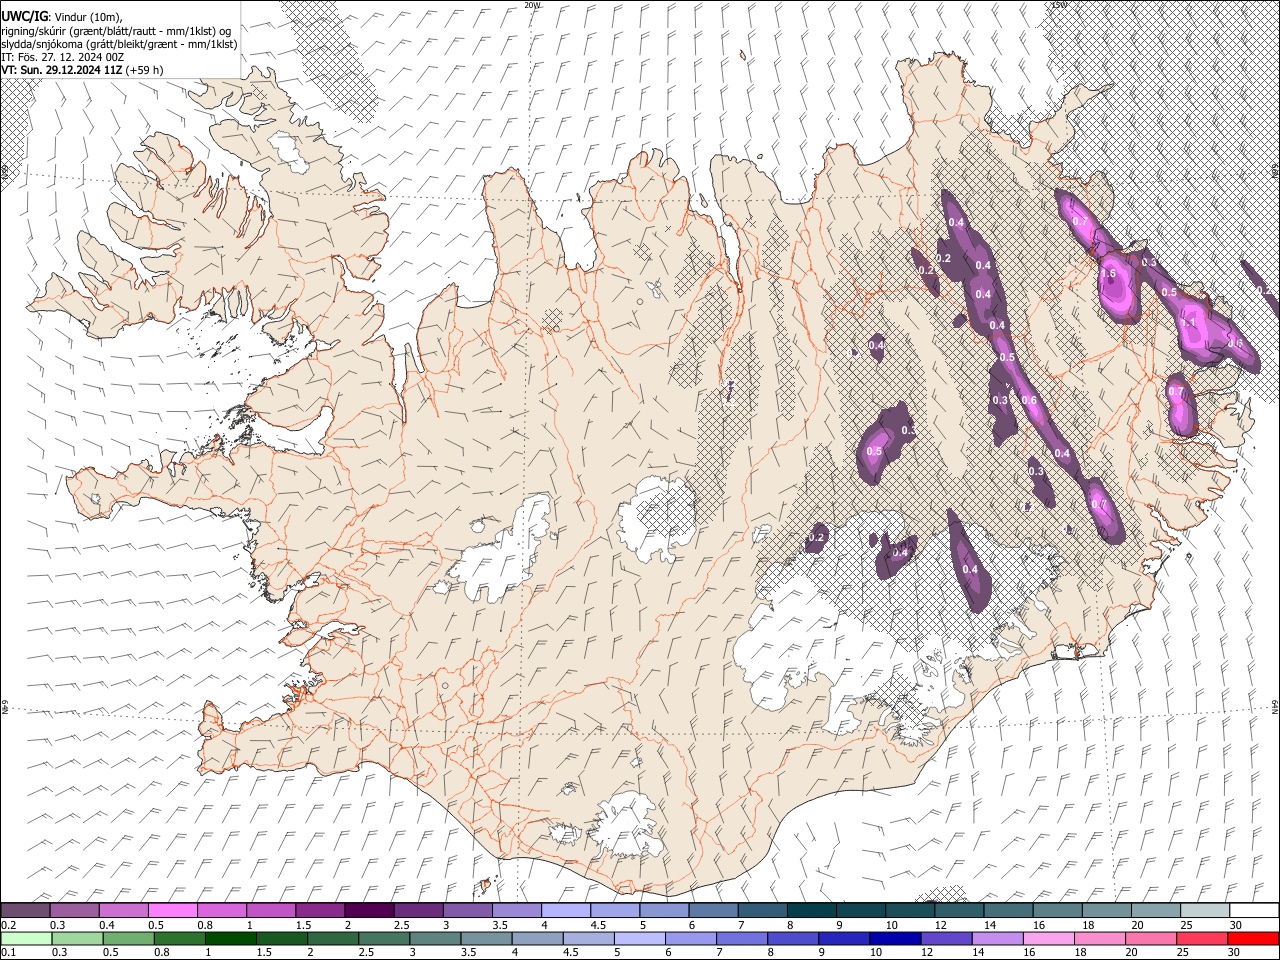Pick the violet 12 swatch in lower legend
1280x960 pixels.
[x=947, y=939]
